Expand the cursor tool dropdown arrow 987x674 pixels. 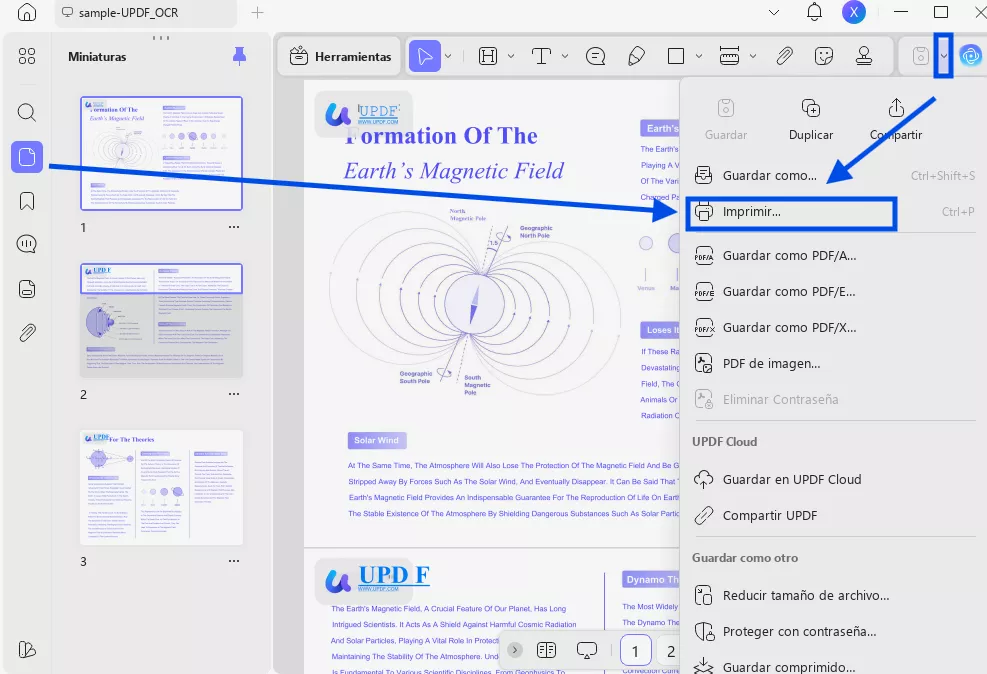[x=448, y=56]
